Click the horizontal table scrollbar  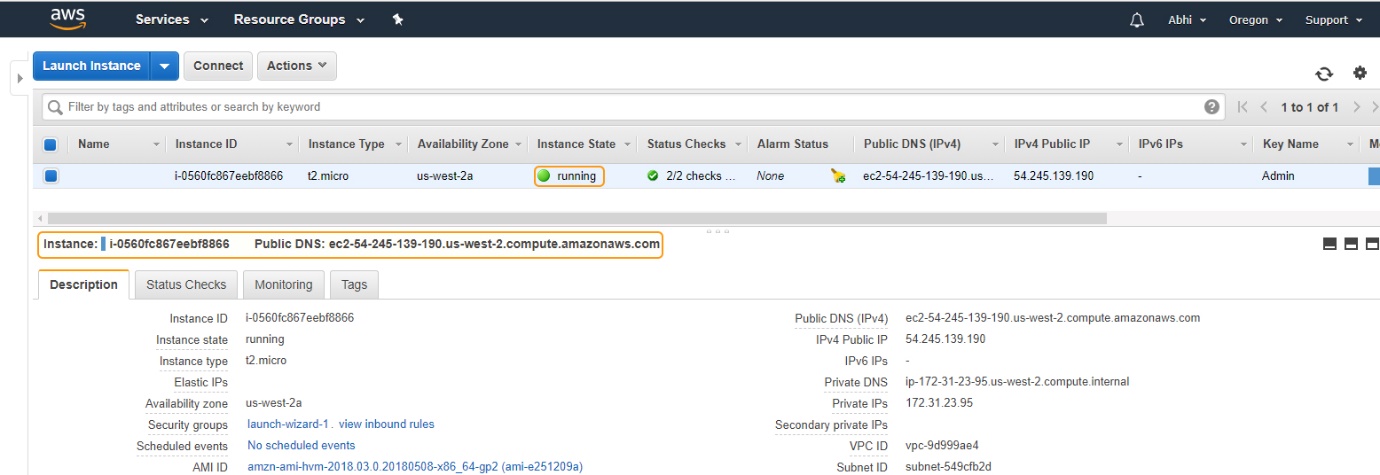pyautogui.click(x=577, y=218)
